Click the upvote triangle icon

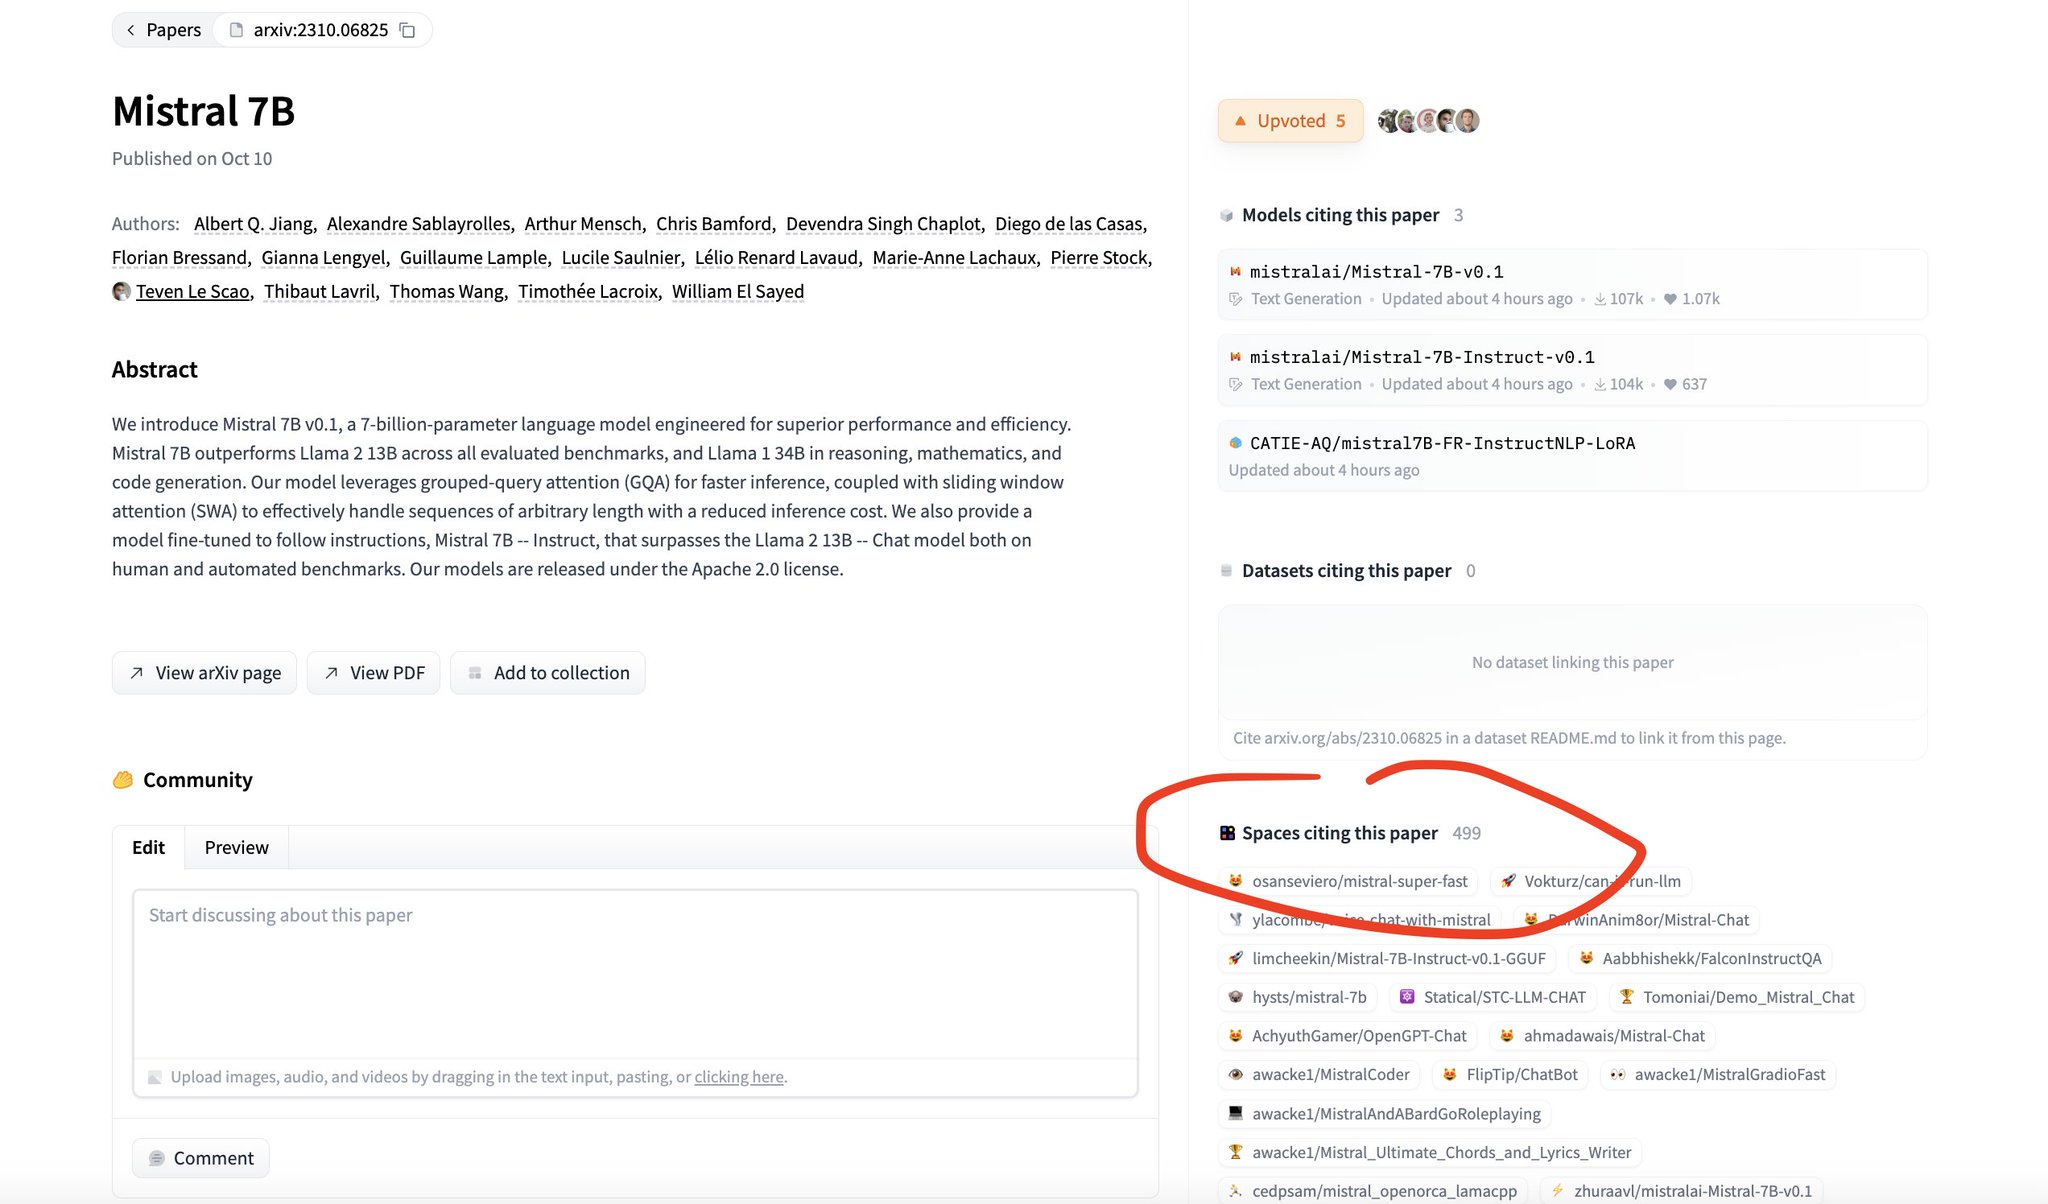point(1240,121)
